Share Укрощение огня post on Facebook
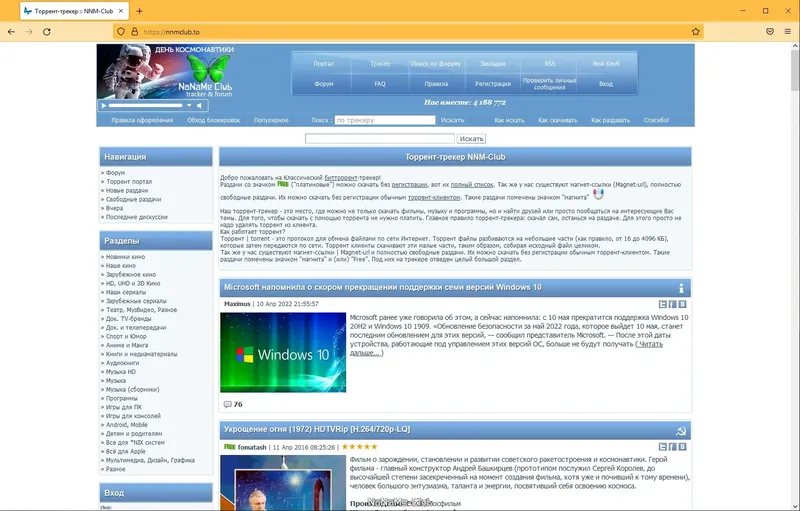 [x=672, y=447]
